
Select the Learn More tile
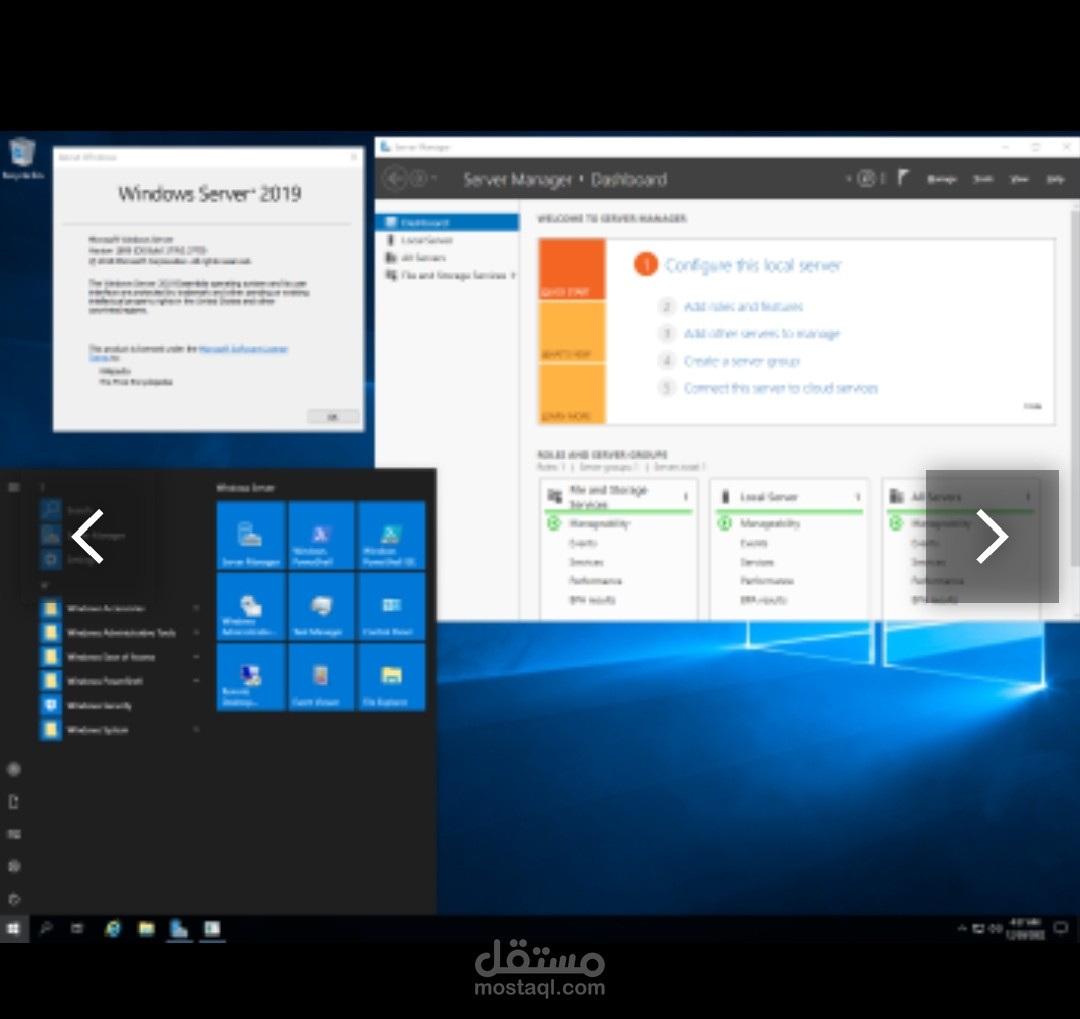tap(572, 393)
